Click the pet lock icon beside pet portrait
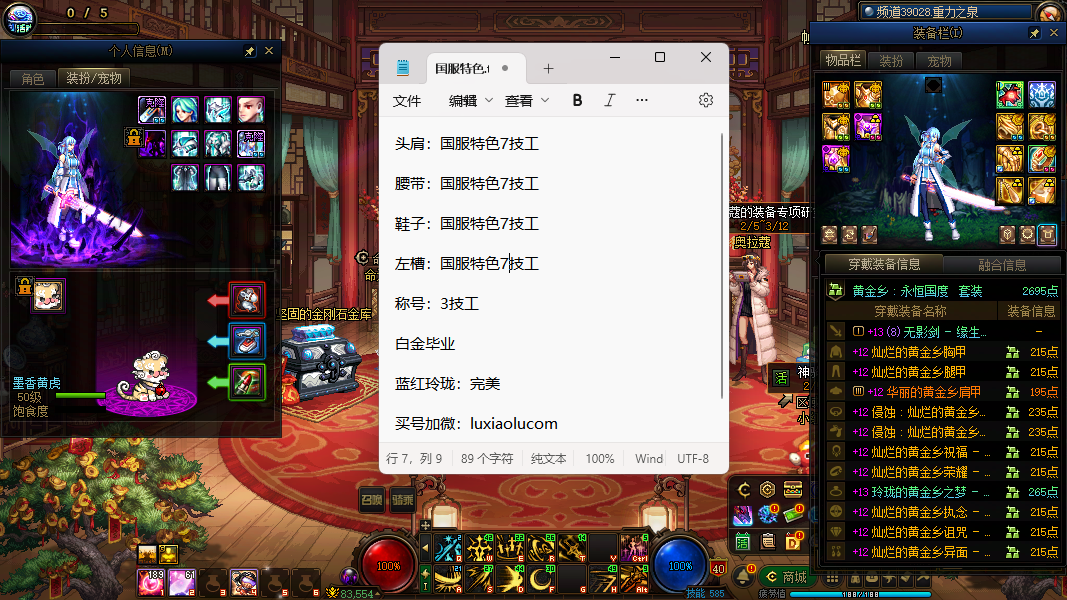1067x600 pixels. (25, 287)
